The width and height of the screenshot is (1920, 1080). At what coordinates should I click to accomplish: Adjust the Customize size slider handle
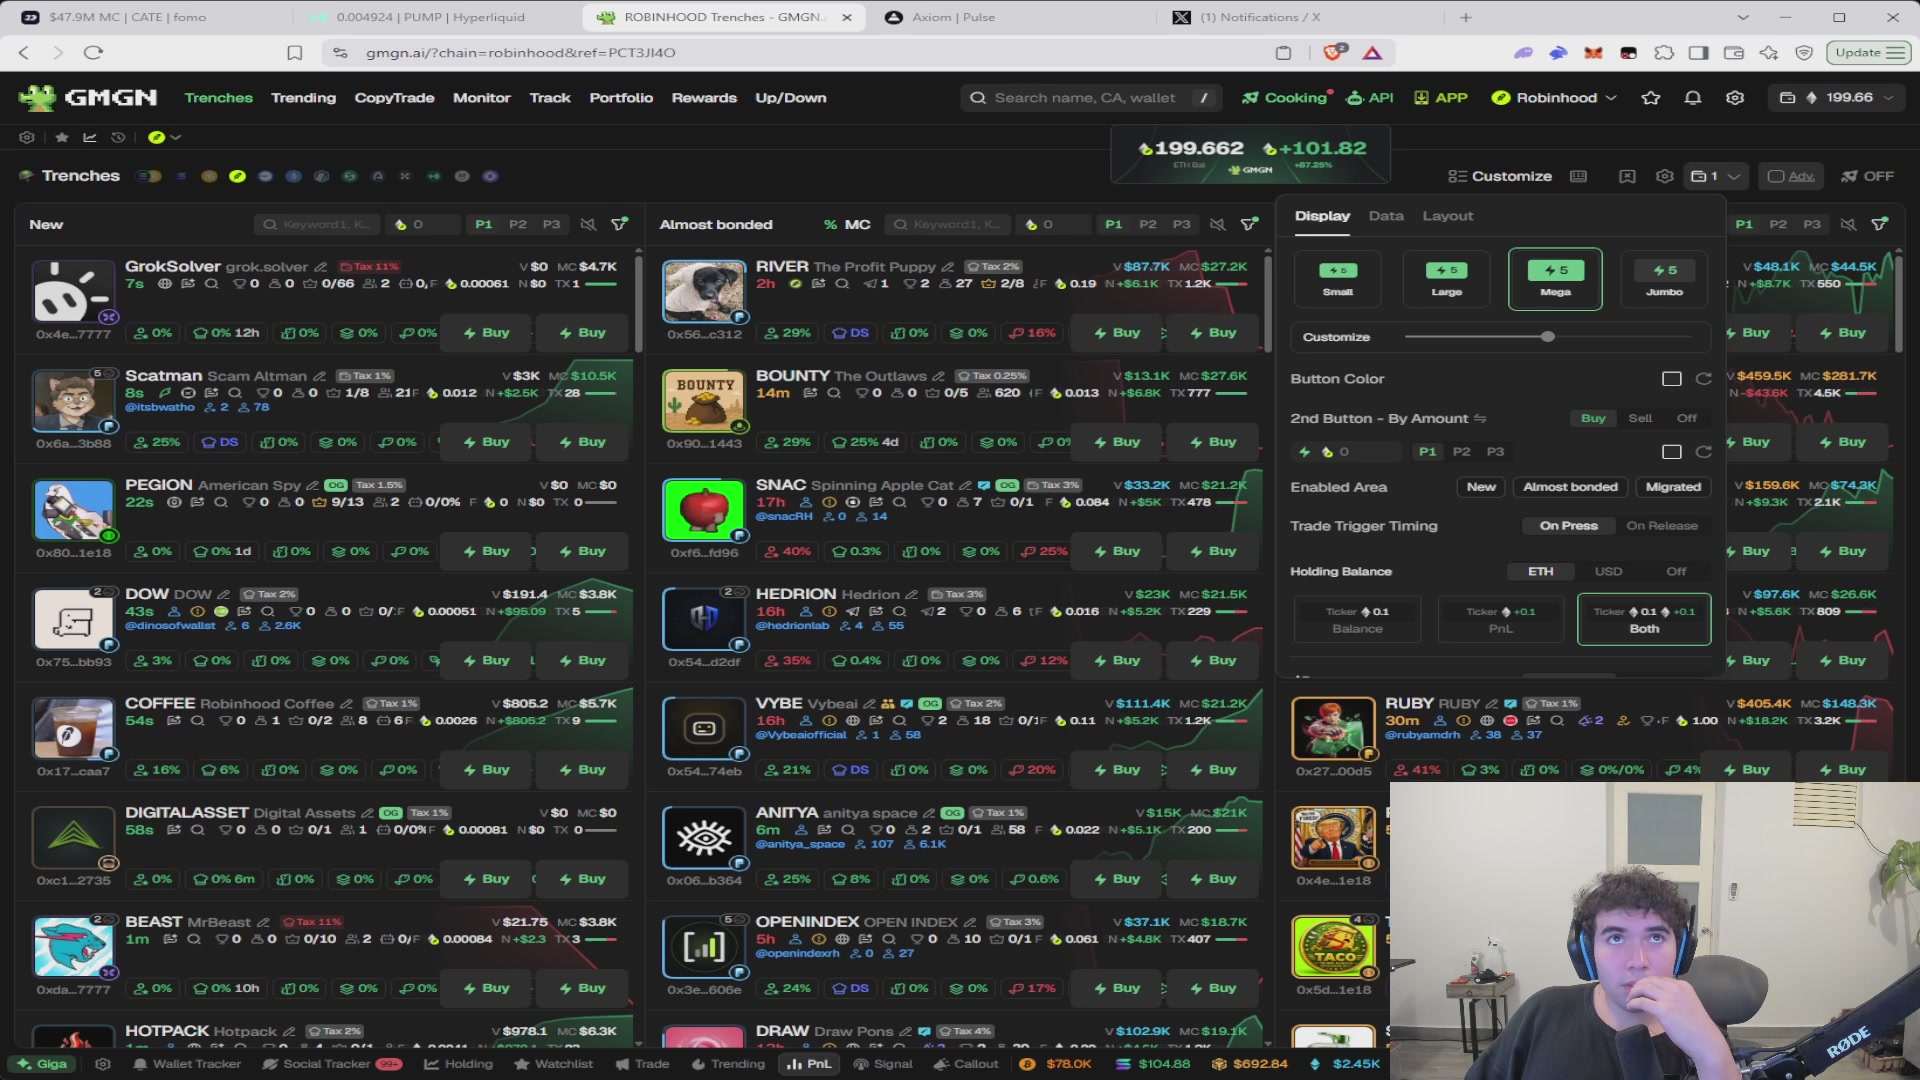(1548, 337)
